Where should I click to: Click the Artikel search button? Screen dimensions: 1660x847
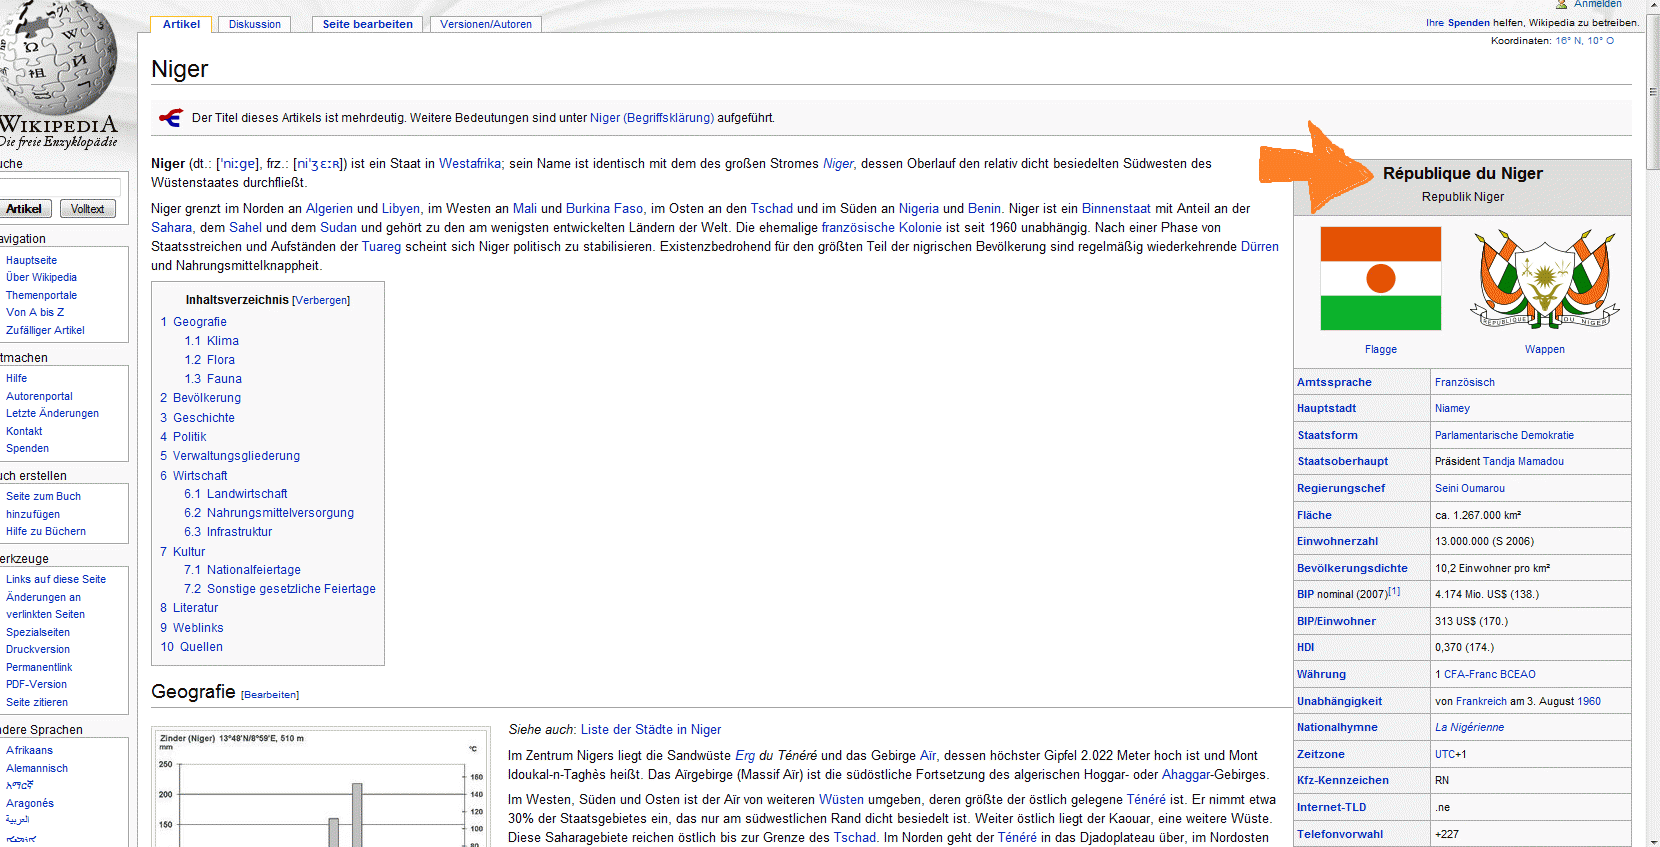point(24,209)
